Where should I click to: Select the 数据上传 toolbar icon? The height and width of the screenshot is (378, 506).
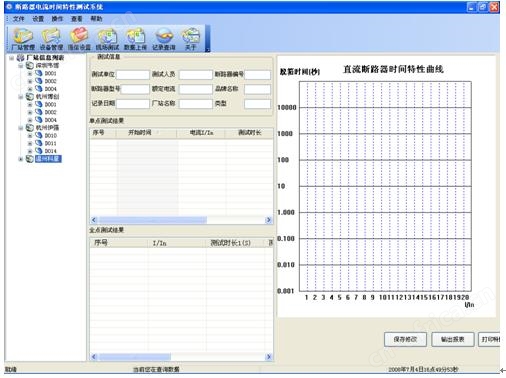tap(135, 39)
